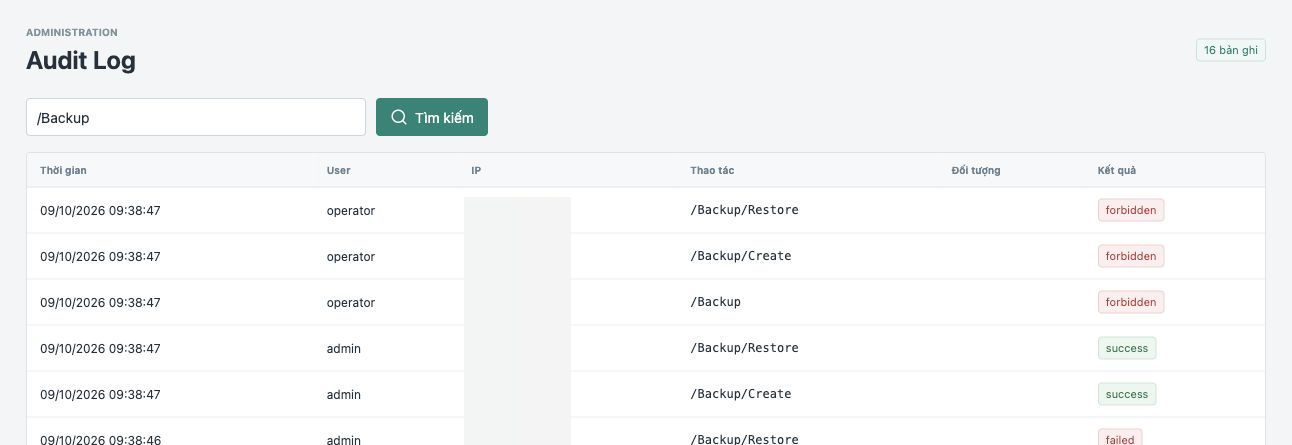Screen dimensions: 1292x445
Task: Select /Backup/Restore in the operator forbidden row
Action: [744, 210]
